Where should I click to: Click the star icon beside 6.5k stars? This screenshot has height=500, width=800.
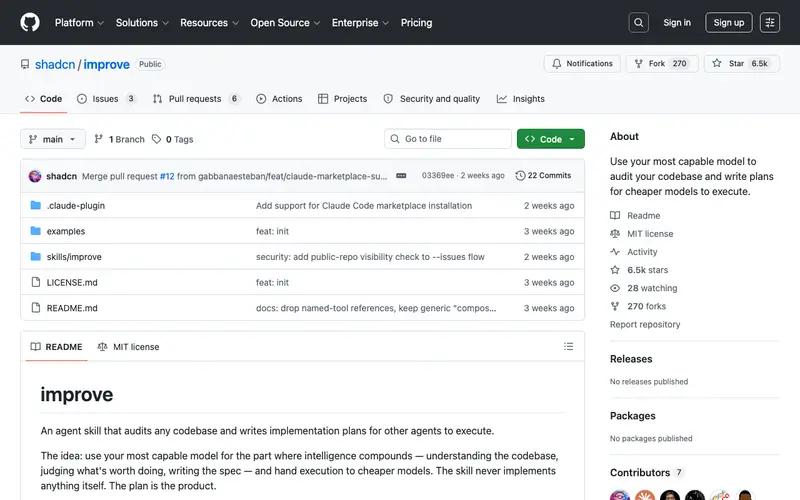click(615, 270)
